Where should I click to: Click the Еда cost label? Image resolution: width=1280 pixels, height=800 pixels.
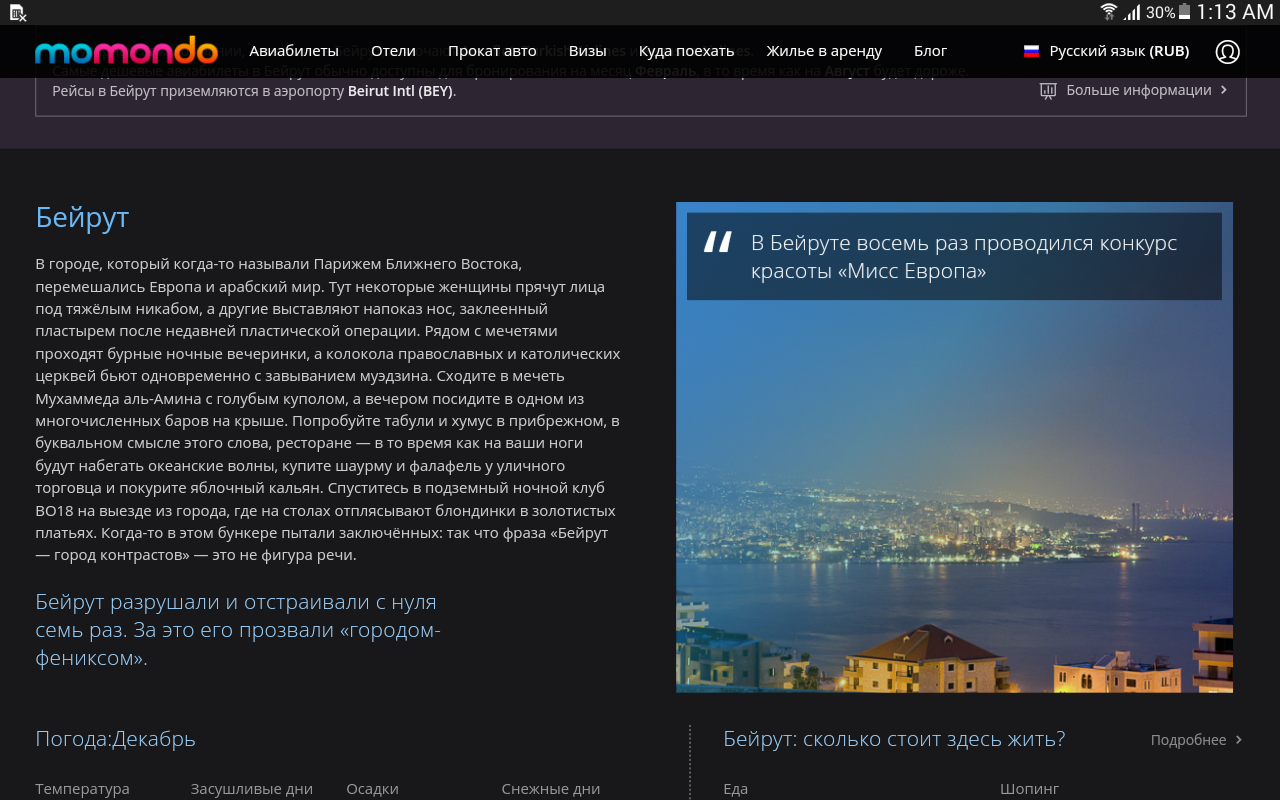coord(735,789)
